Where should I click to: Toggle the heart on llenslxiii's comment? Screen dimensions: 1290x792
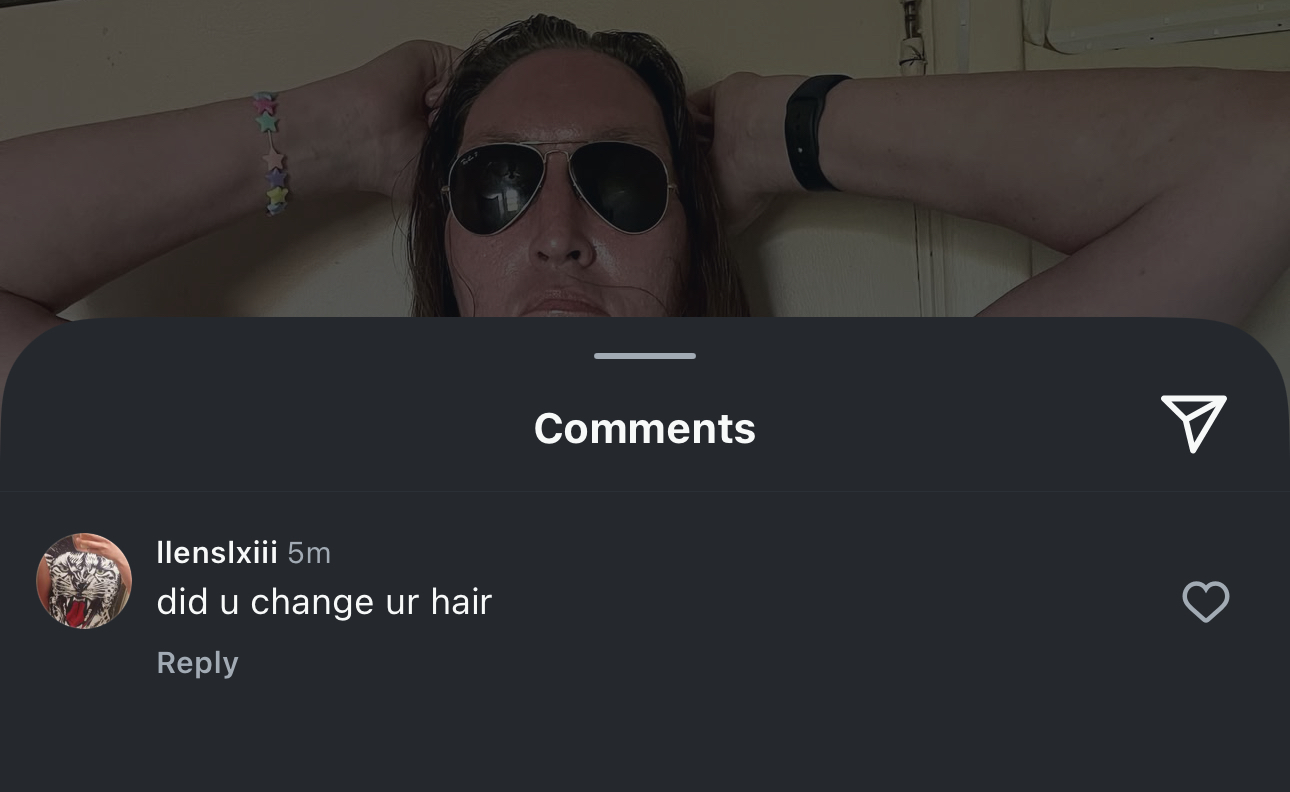tap(1205, 602)
